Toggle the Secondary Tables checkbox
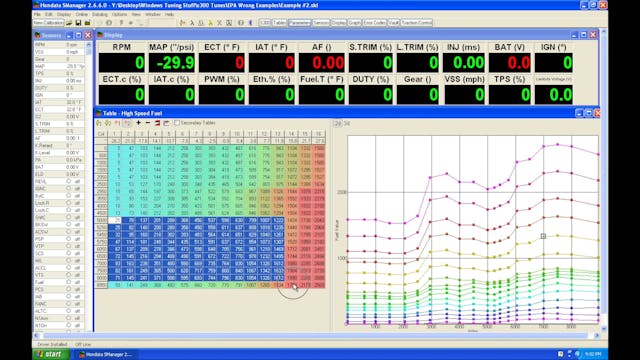 177,123
